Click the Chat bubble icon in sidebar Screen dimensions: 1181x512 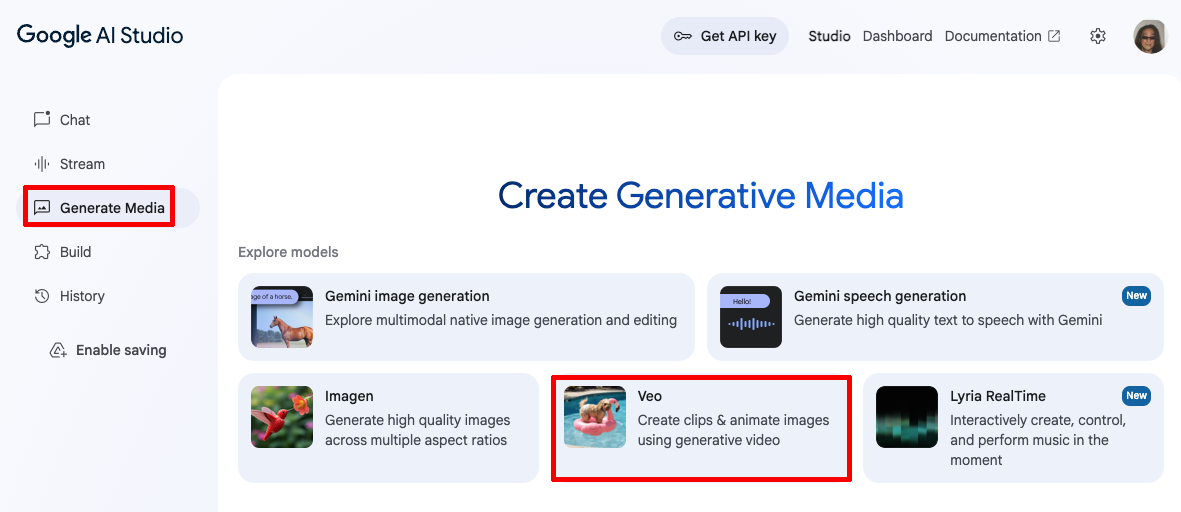42,120
